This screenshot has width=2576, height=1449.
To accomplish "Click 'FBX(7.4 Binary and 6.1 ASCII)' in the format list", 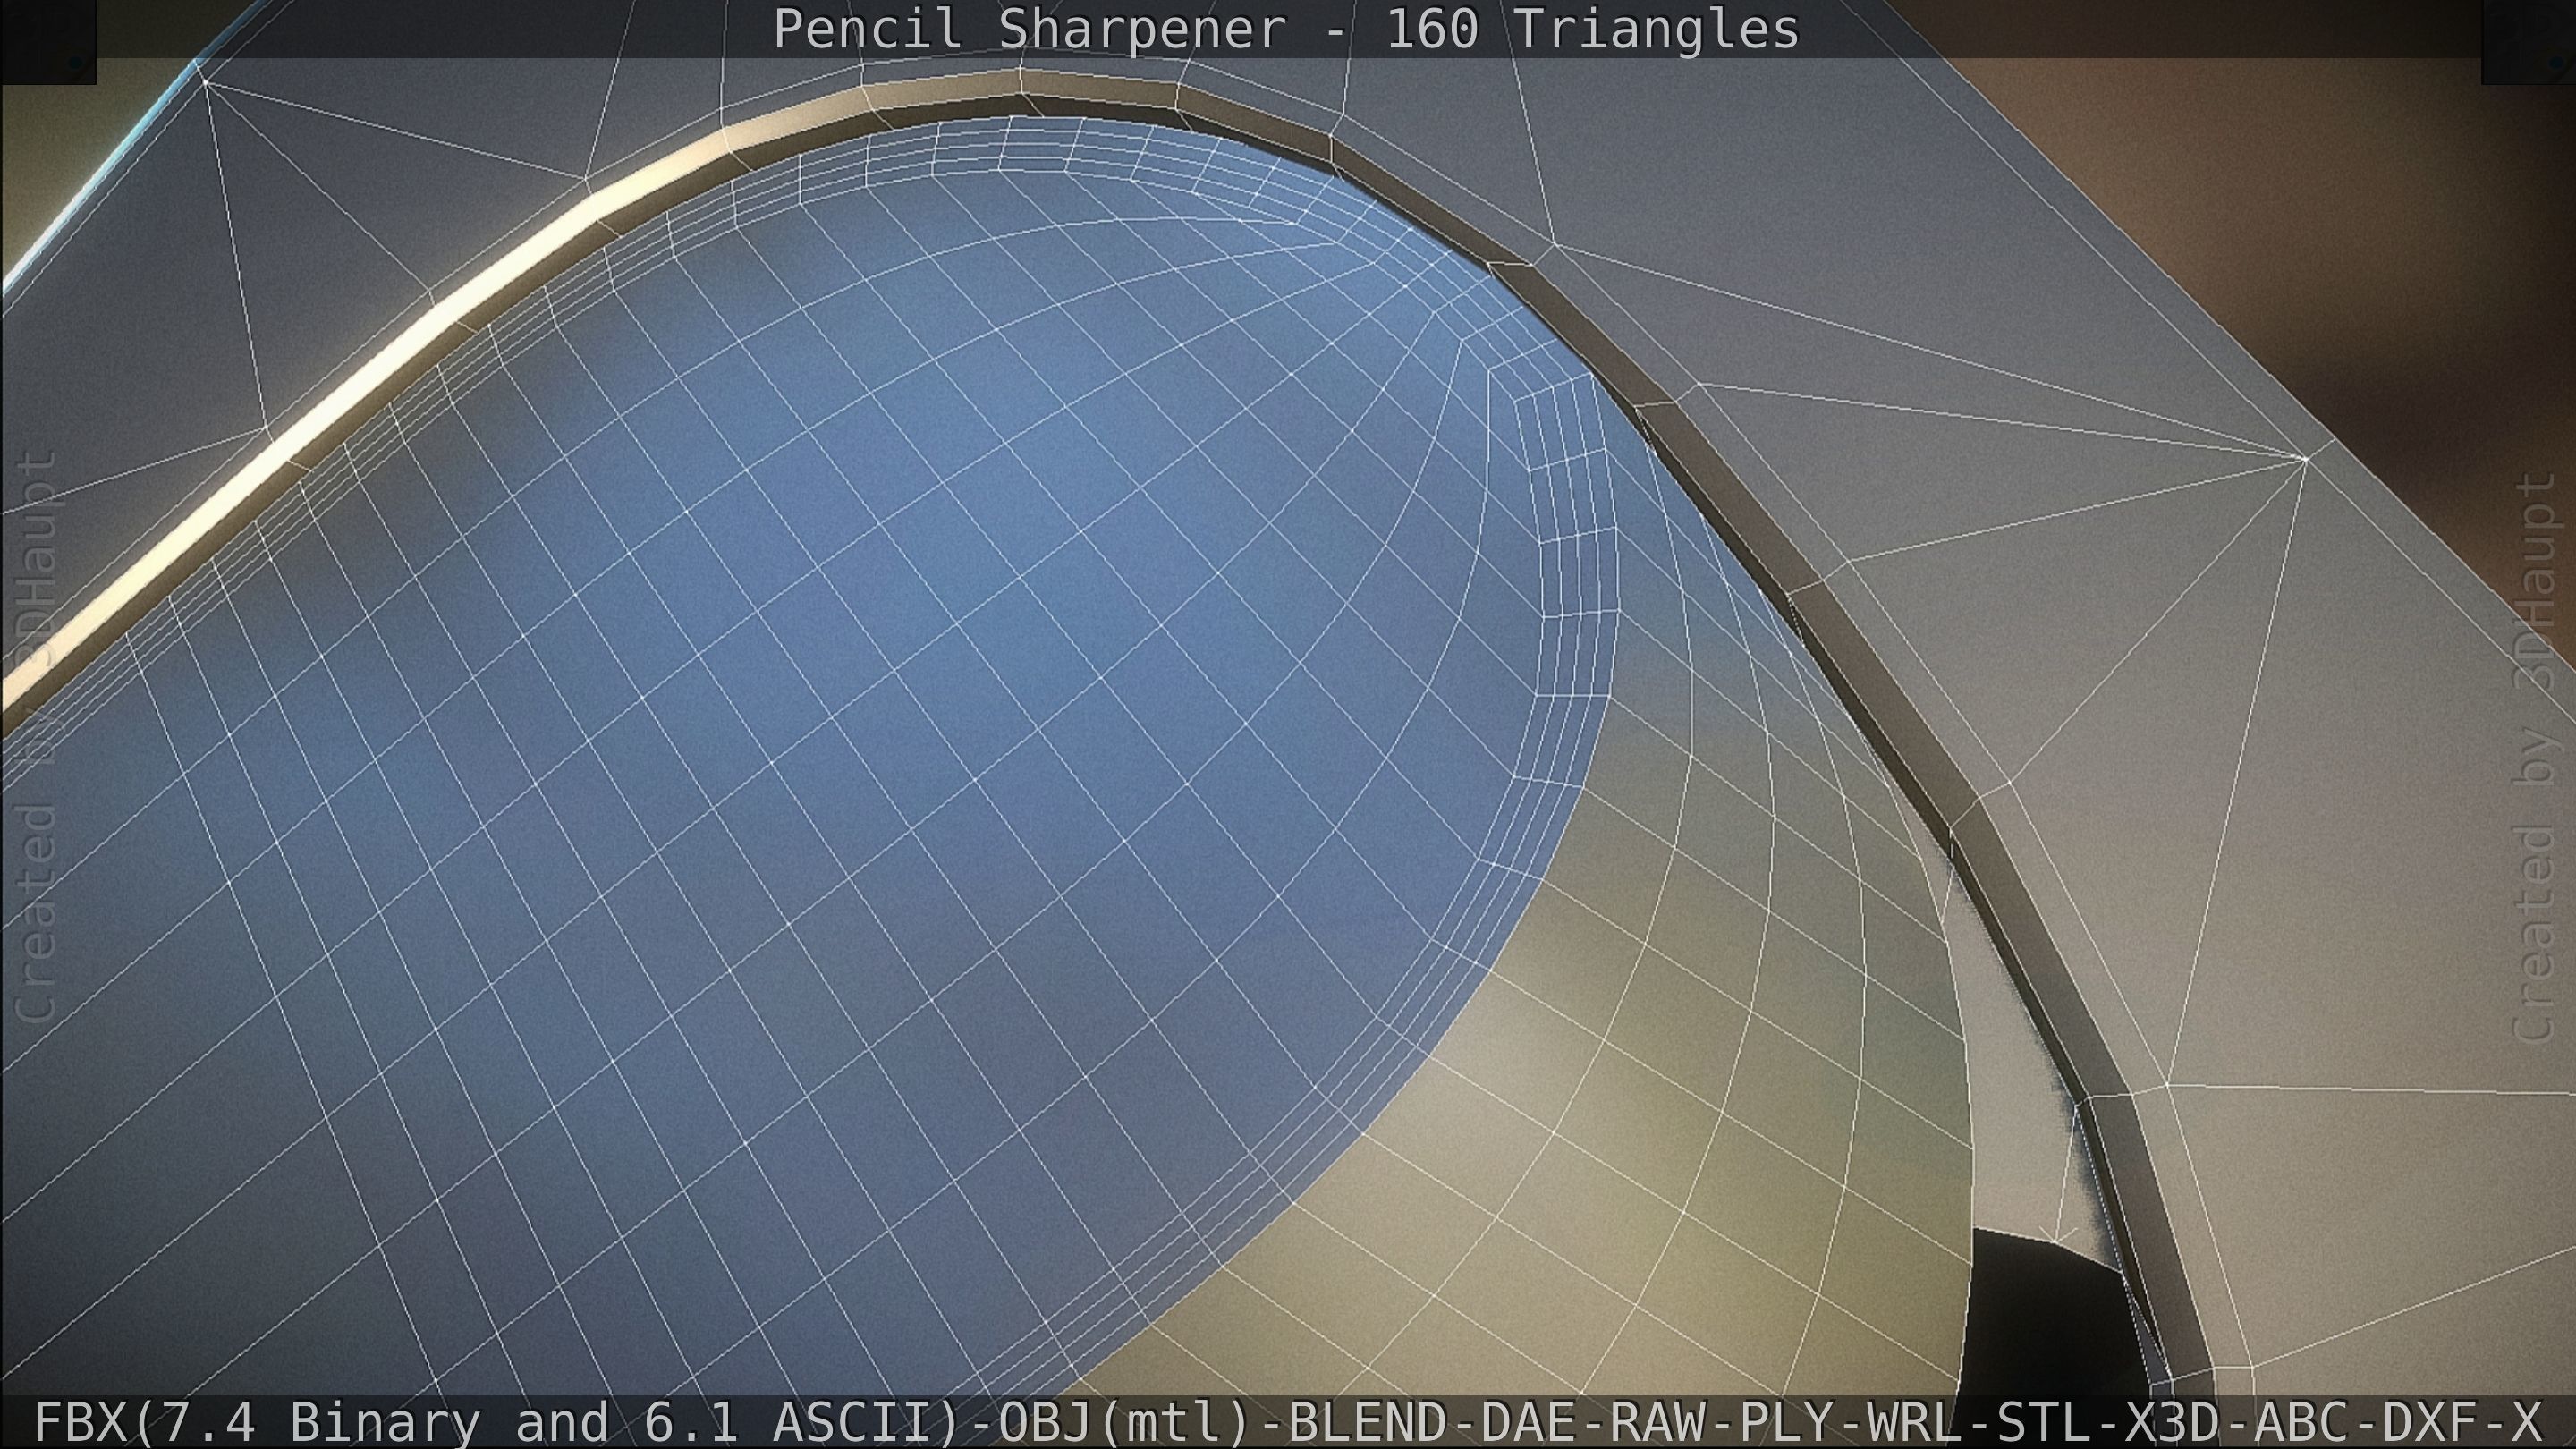I will click(499, 1423).
